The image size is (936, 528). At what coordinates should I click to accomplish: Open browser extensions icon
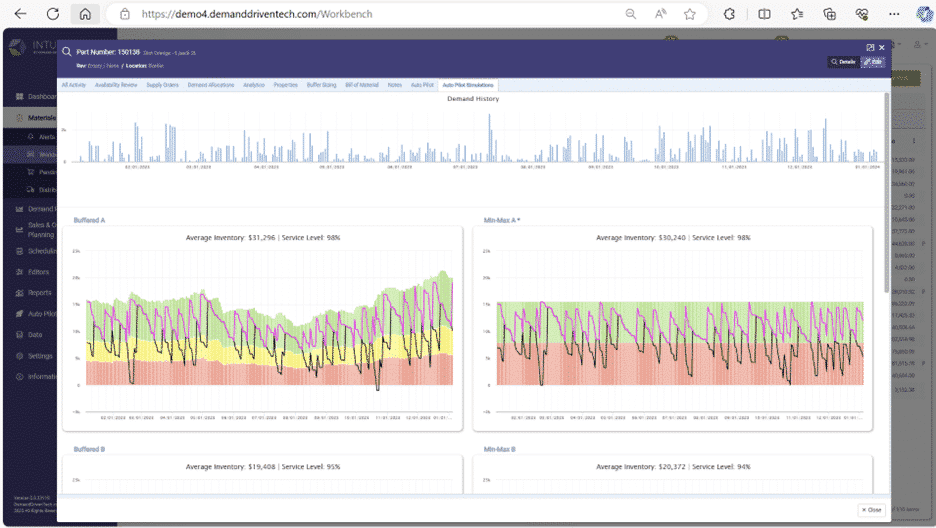[x=729, y=14]
